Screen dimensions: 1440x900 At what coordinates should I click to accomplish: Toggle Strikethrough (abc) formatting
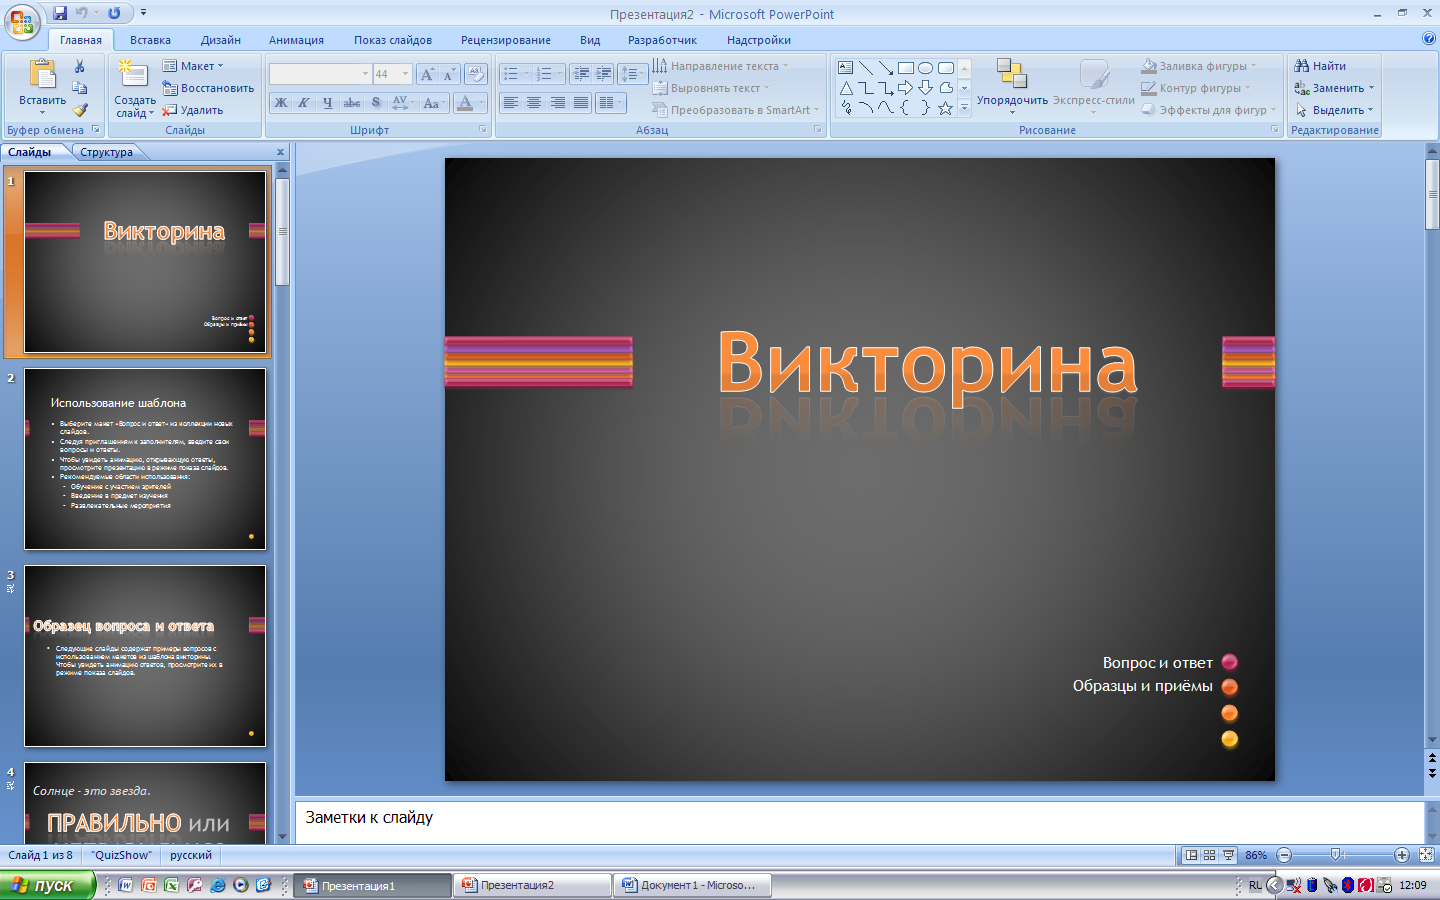351,103
